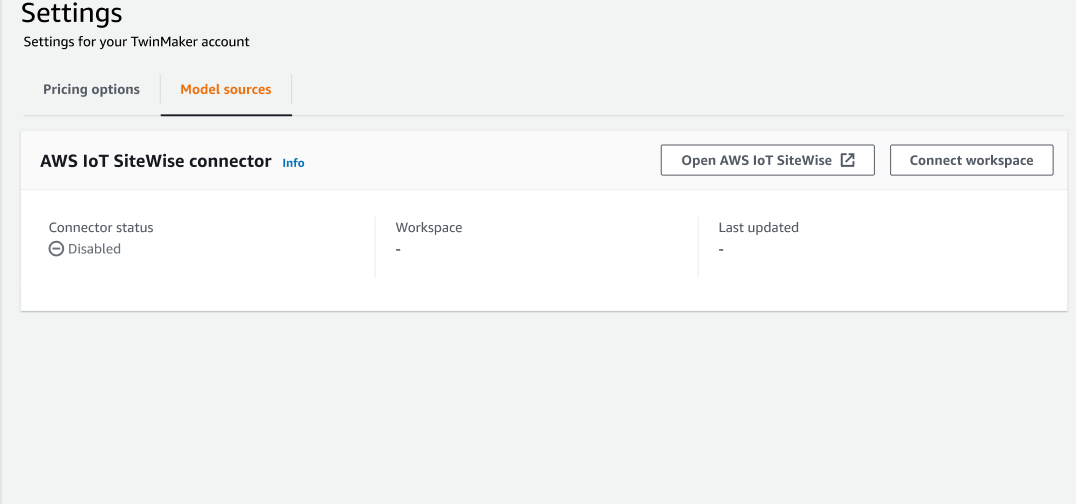Viewport: 1076px width, 504px height.
Task: Click the divider between Connector status and Workspace
Action: coord(375,246)
